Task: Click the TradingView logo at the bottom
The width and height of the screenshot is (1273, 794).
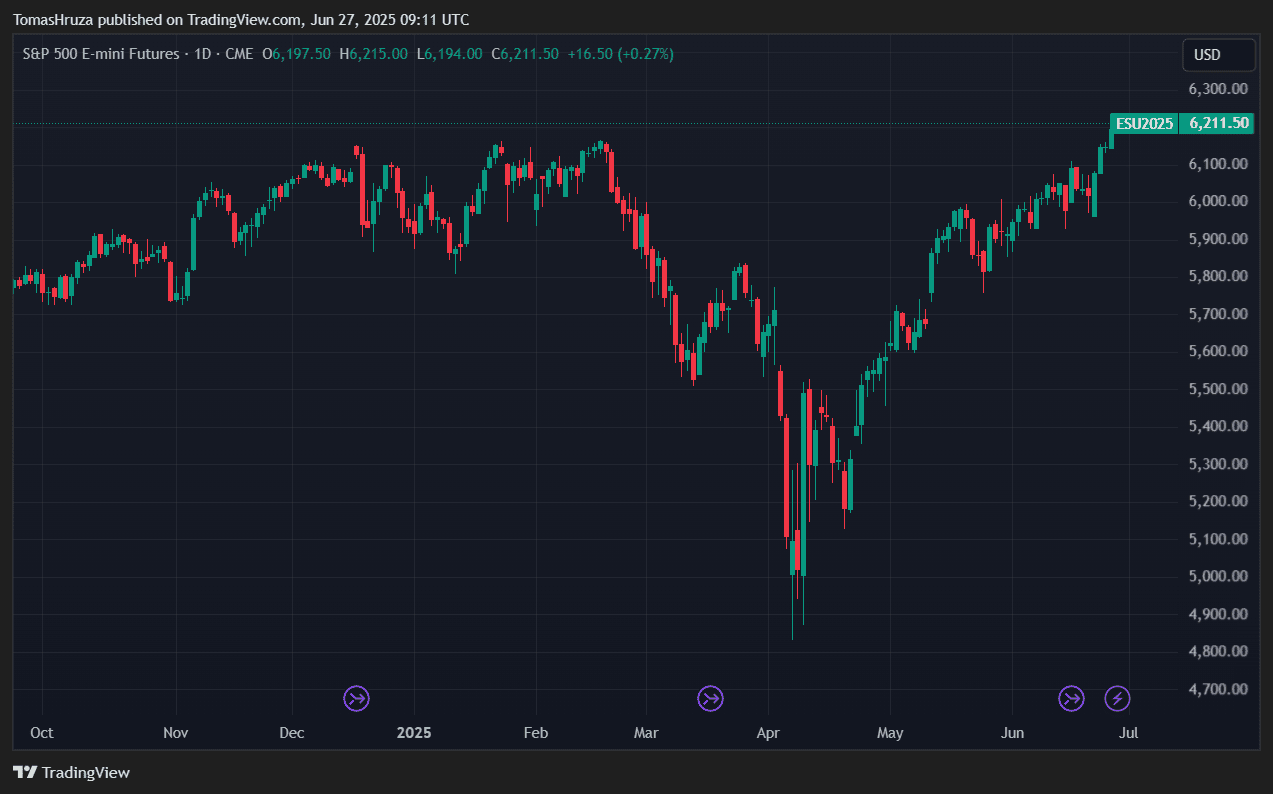Action: click(x=71, y=772)
